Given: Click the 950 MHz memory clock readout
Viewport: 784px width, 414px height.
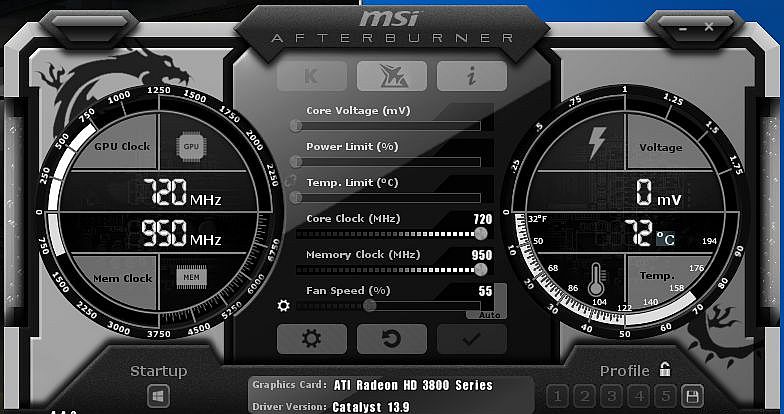Looking at the screenshot, I should (x=181, y=234).
